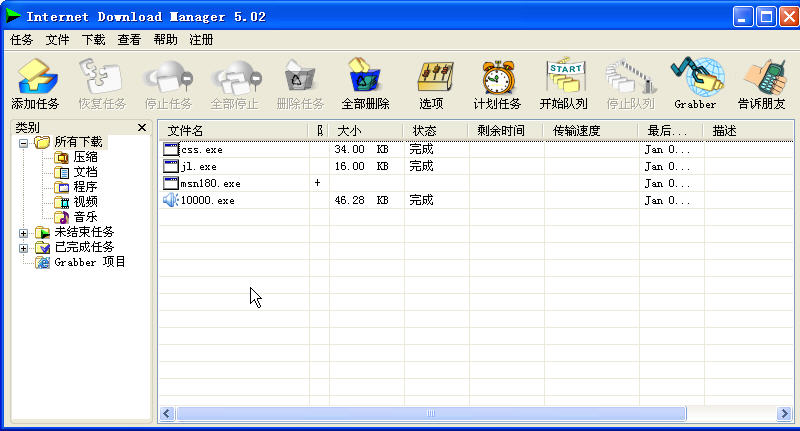Click the file icon beside css.exe
Screen dimensions: 800x431
pyautogui.click(x=171, y=149)
